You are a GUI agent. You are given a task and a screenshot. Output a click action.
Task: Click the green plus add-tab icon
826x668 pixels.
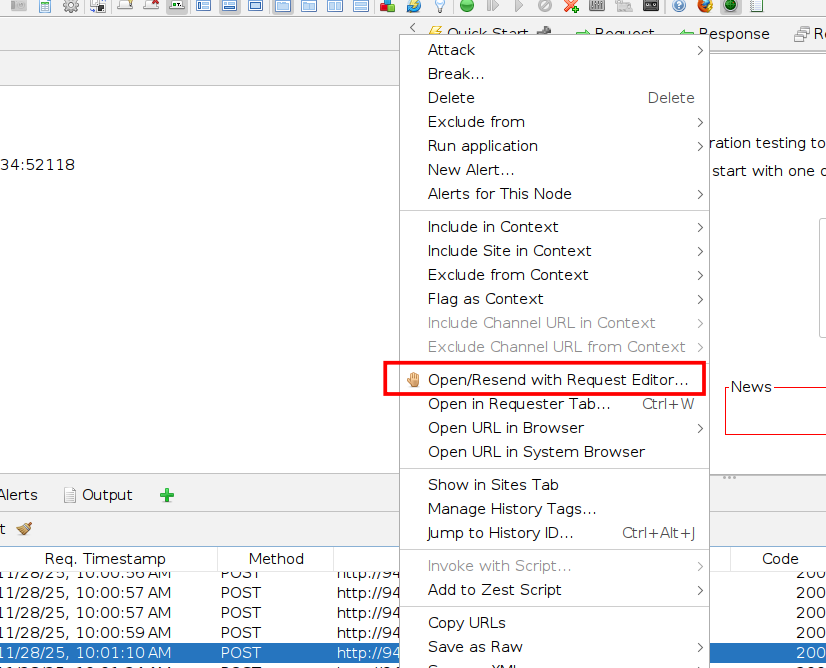[167, 495]
